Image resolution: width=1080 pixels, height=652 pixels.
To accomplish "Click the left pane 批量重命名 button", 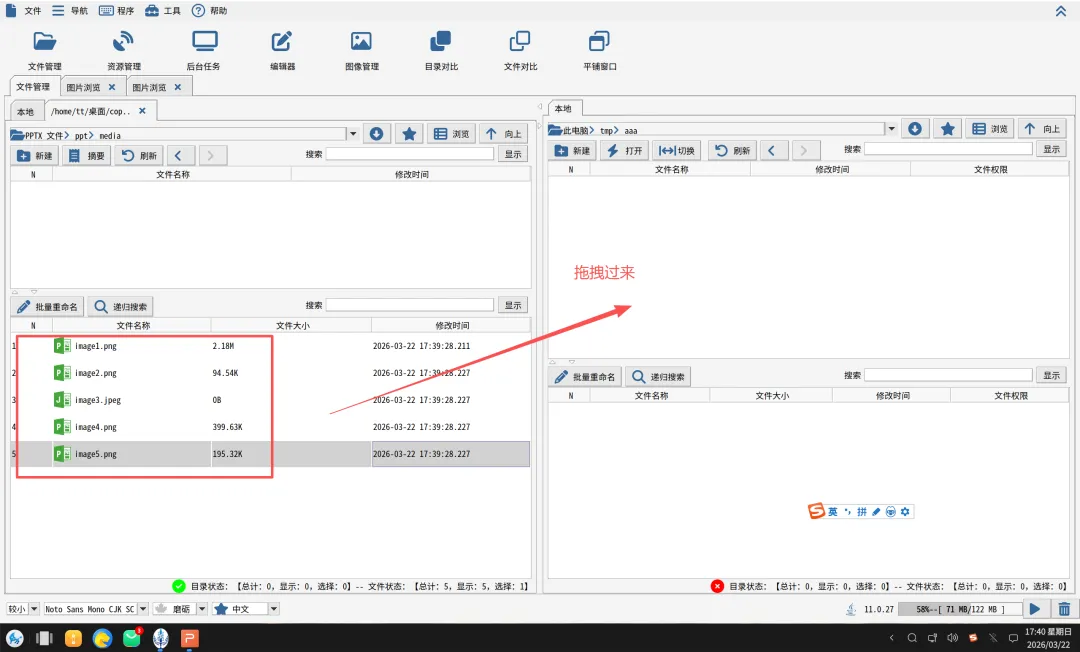I will pos(48,306).
